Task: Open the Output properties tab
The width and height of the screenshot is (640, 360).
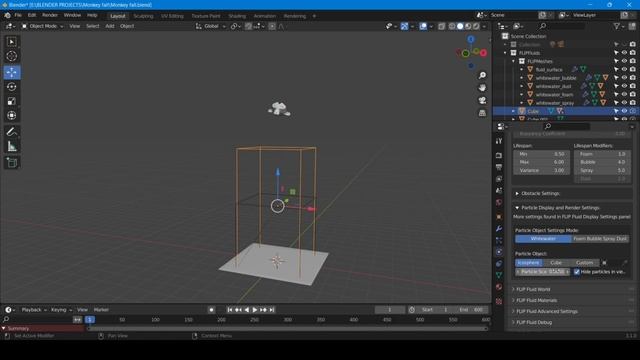Action: pyautogui.click(x=499, y=167)
